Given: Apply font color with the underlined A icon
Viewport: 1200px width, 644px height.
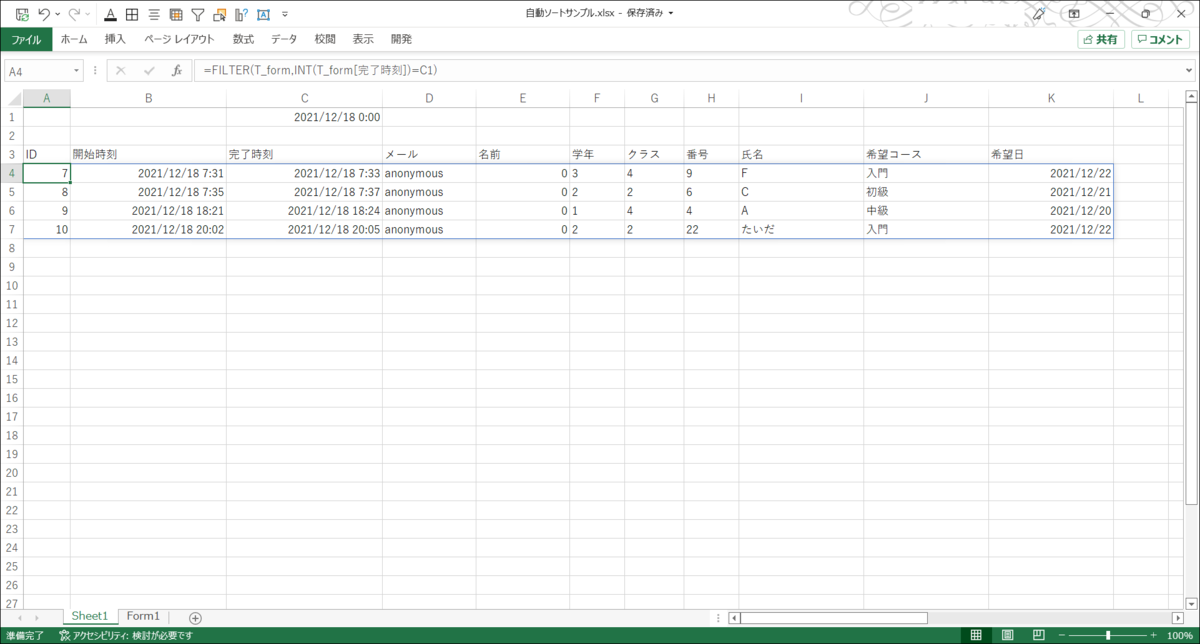Looking at the screenshot, I should pos(110,14).
